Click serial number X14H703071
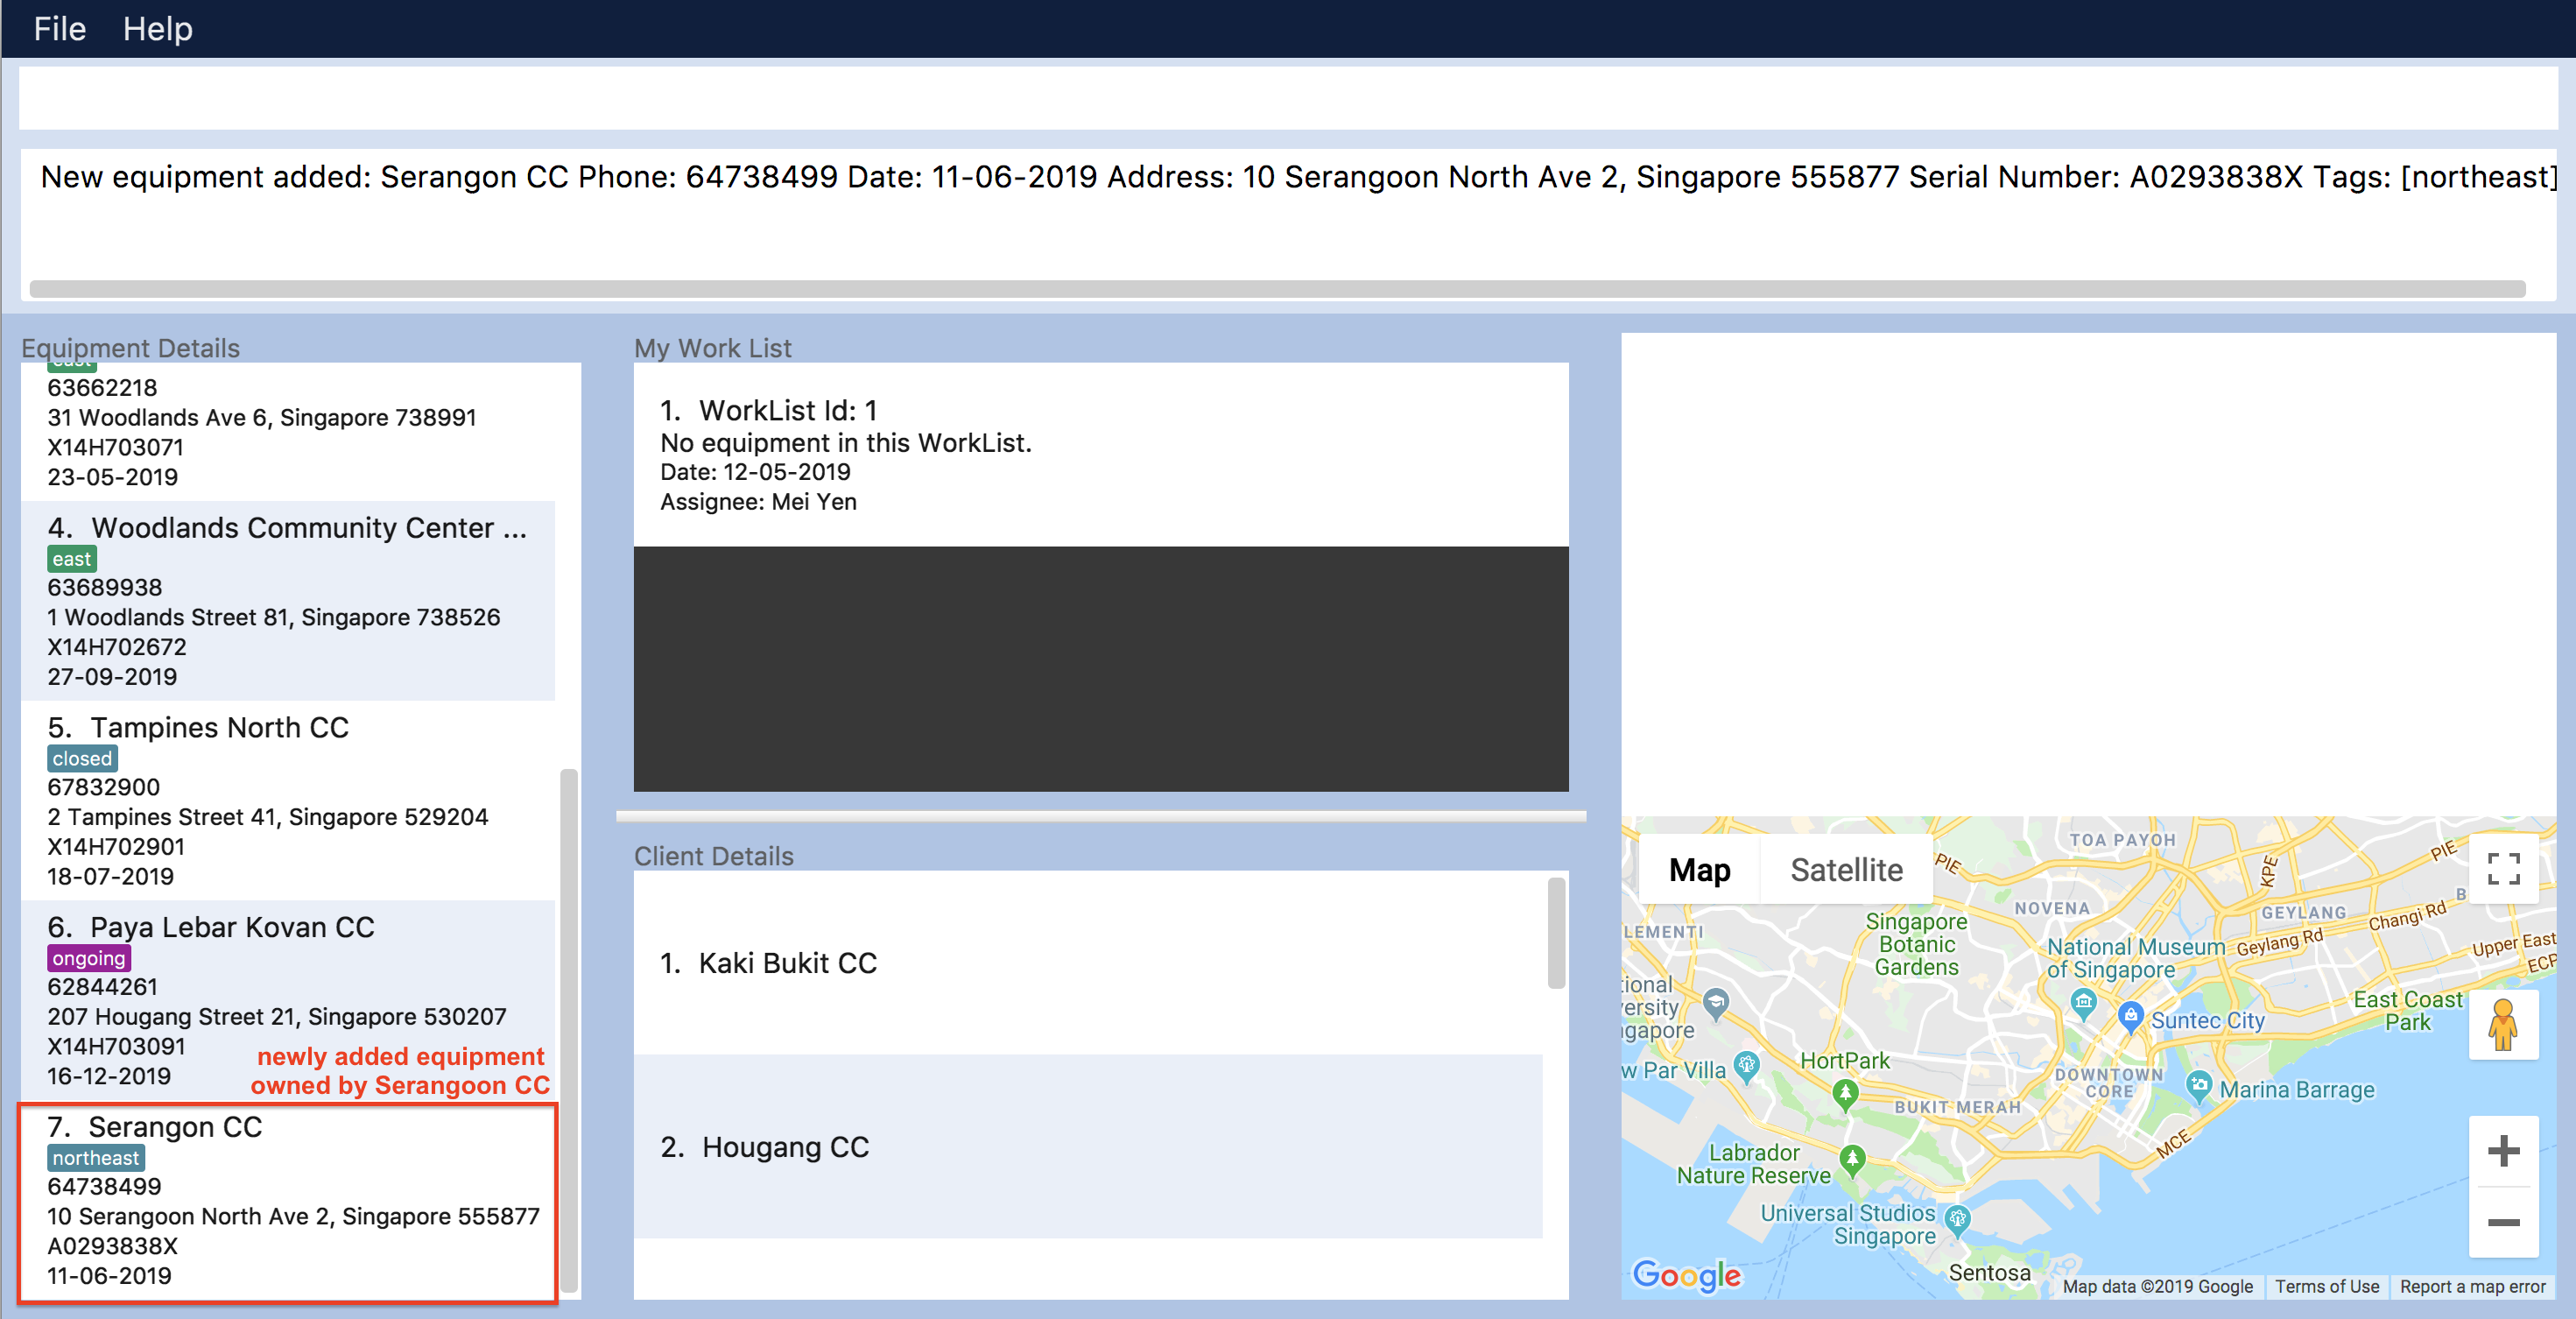This screenshot has width=2576, height=1319. tap(115, 447)
